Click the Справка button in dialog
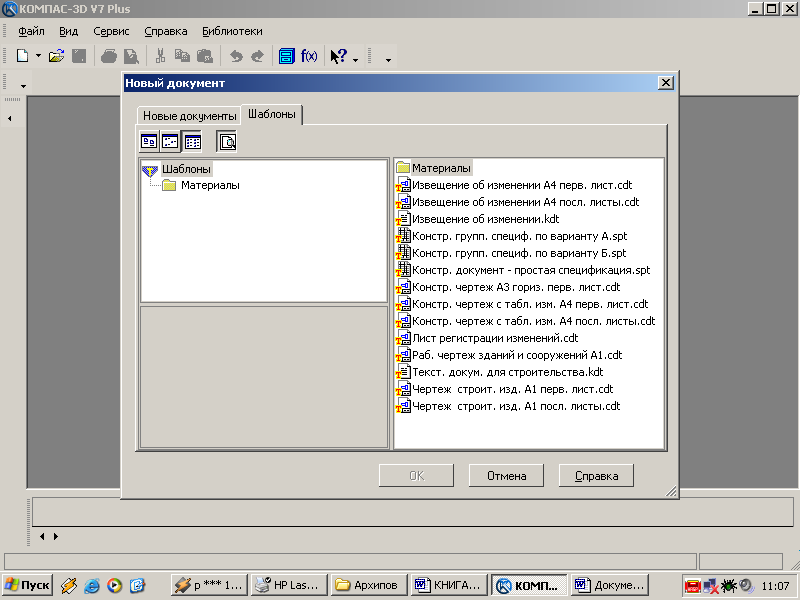The height and width of the screenshot is (600, 800). point(596,476)
